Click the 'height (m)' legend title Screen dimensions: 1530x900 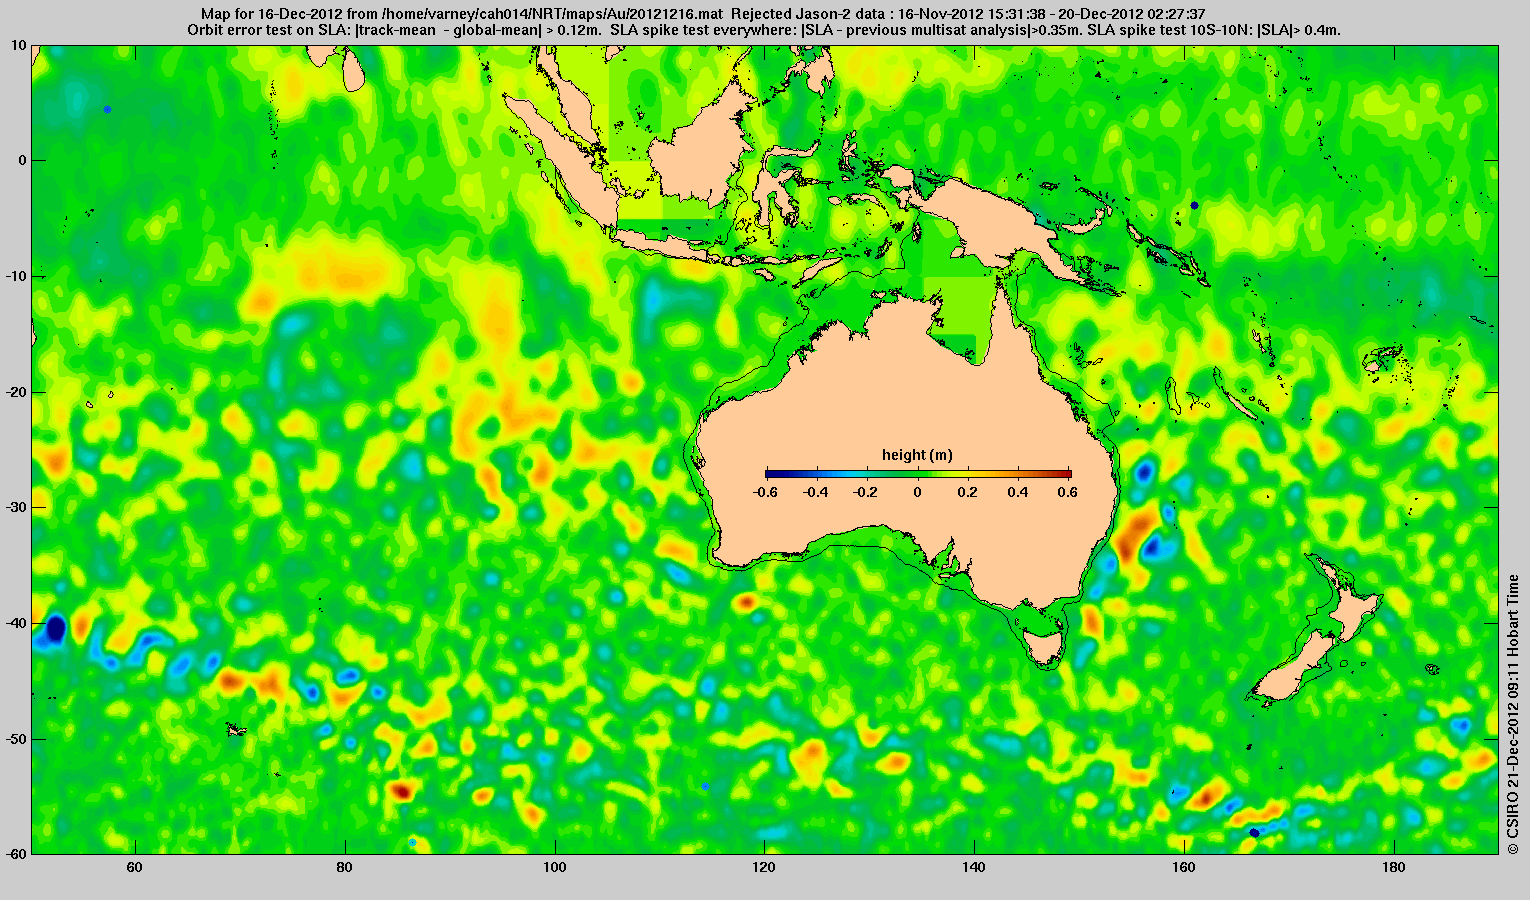tap(917, 455)
